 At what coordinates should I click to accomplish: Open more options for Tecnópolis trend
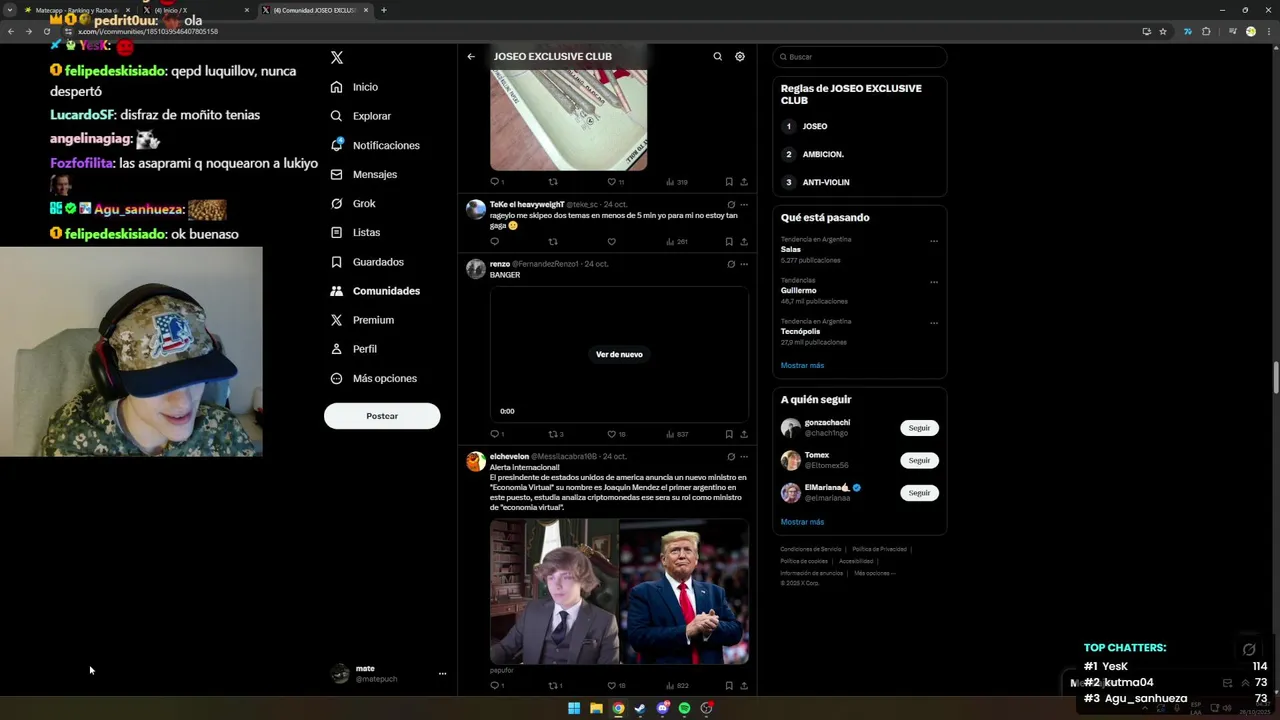pyautogui.click(x=934, y=323)
